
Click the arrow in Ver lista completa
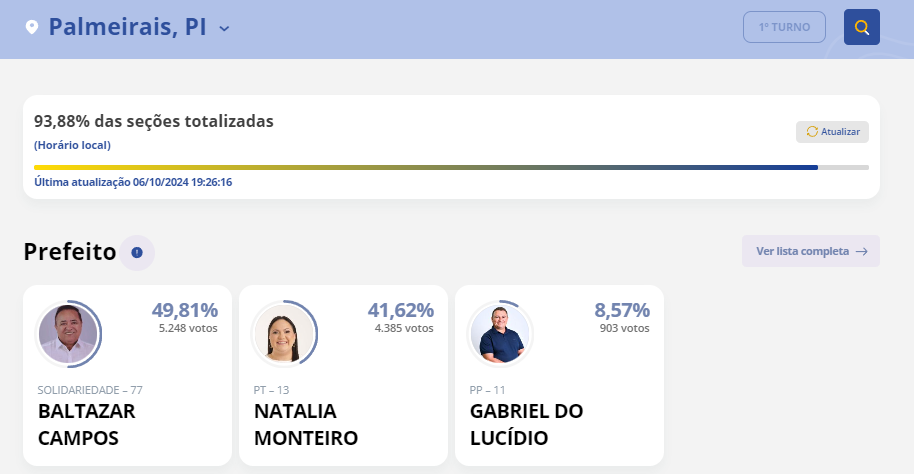(x=861, y=251)
